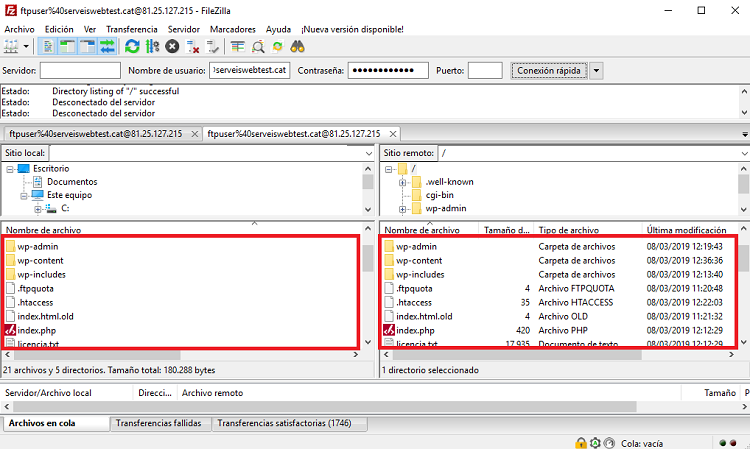Image resolution: width=750 pixels, height=449 pixels.
Task: Open the Site Manager icon
Action: coord(11,46)
